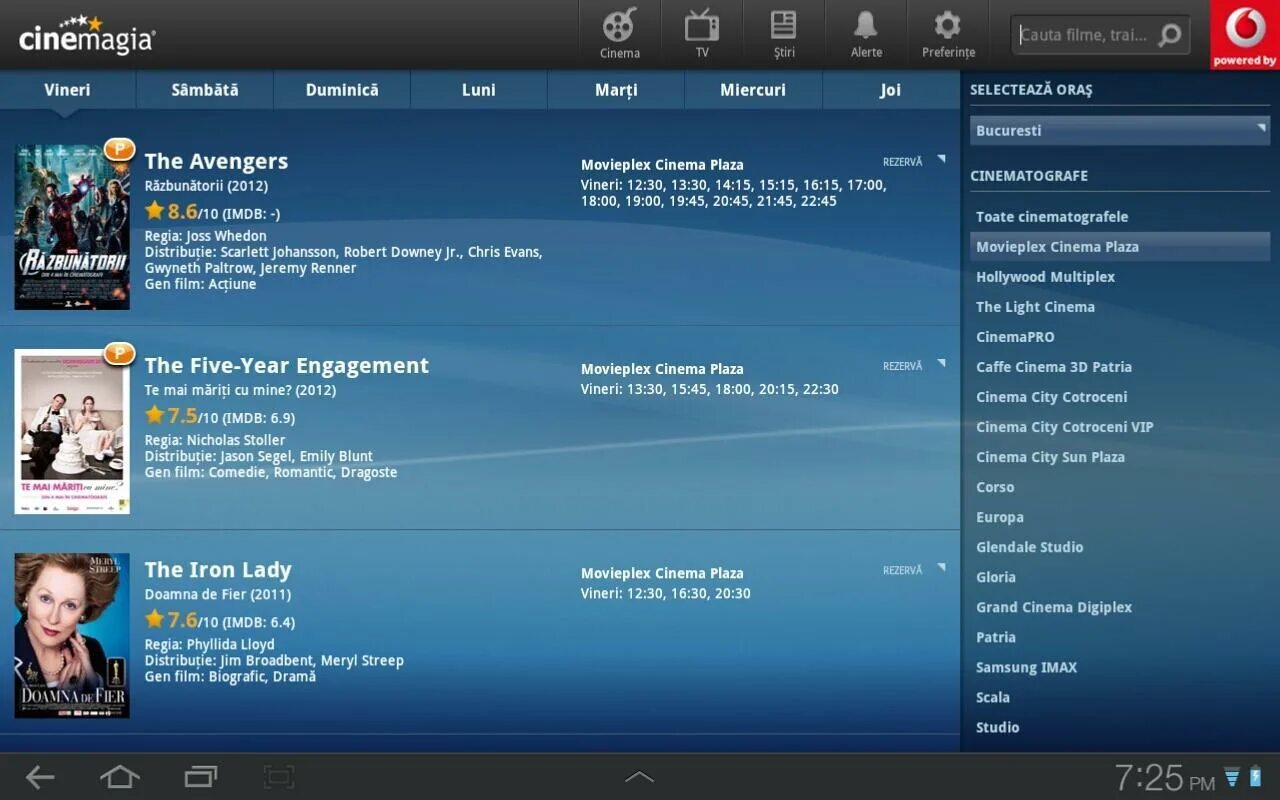
Task: Tap the Wi-Fi signal status icon
Action: coord(1232,777)
